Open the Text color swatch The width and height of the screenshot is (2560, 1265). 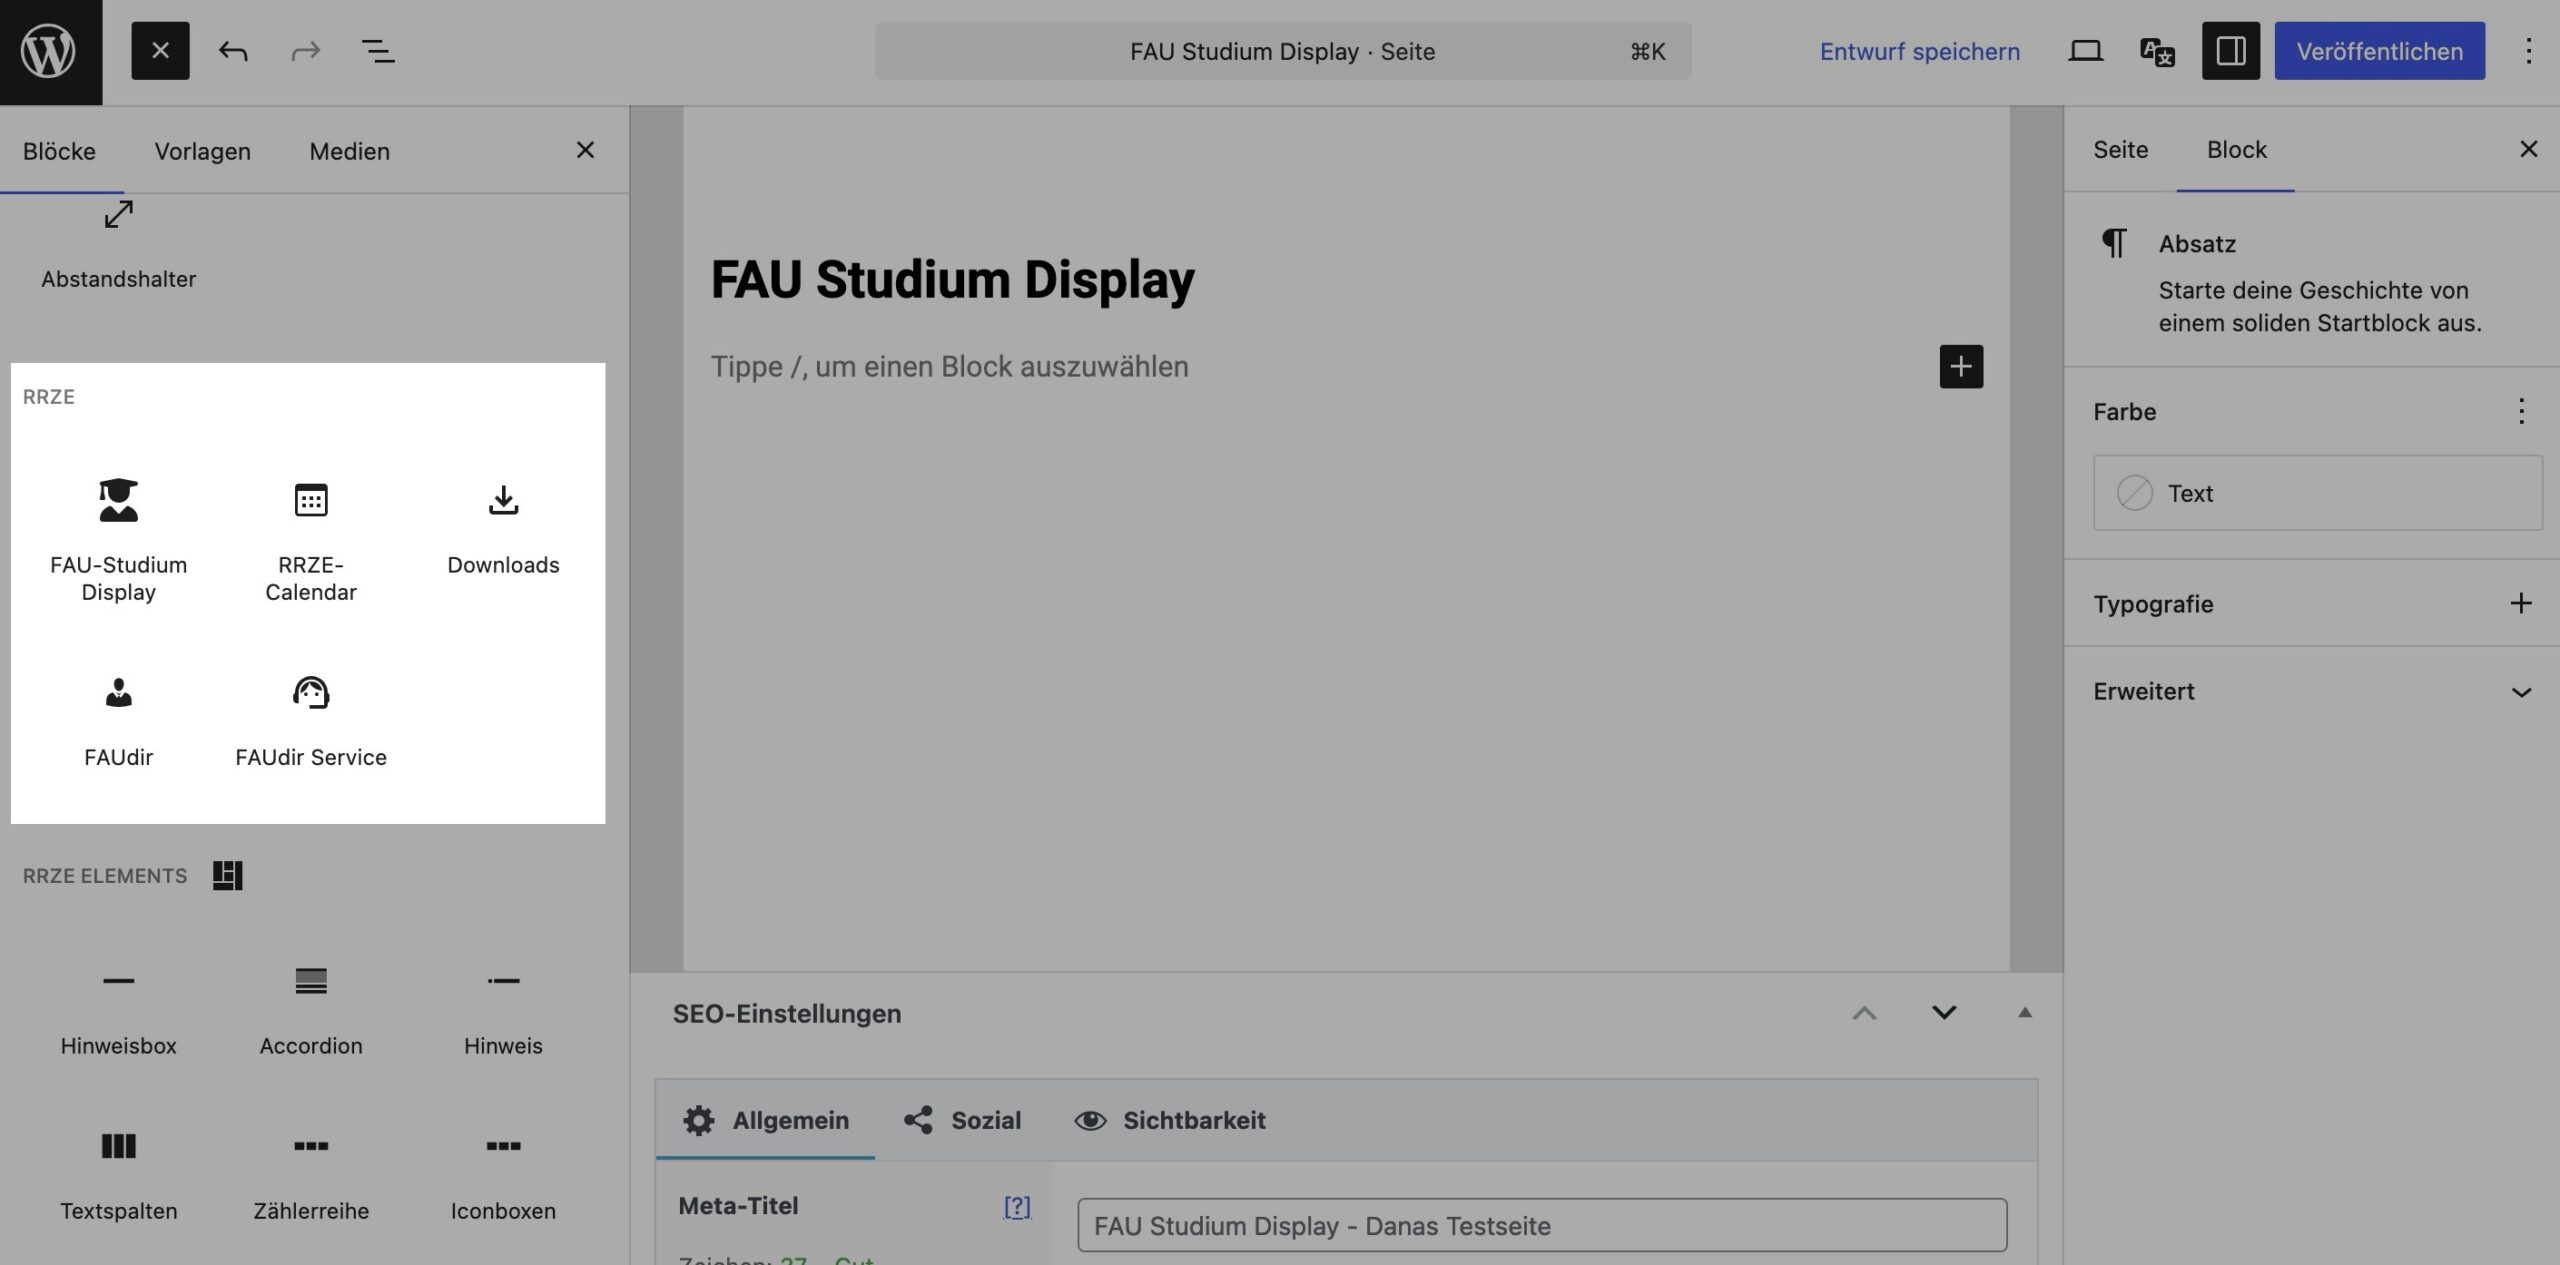tap(2317, 493)
